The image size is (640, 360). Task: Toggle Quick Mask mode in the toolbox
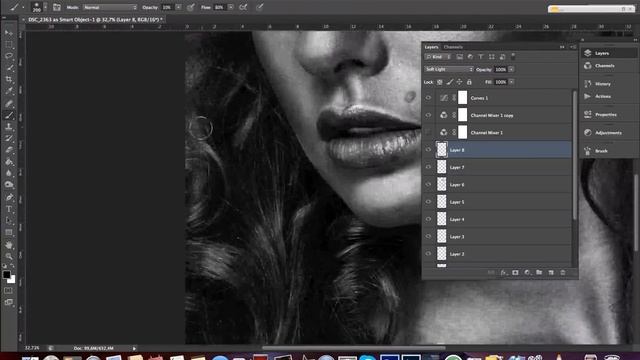click(9, 291)
